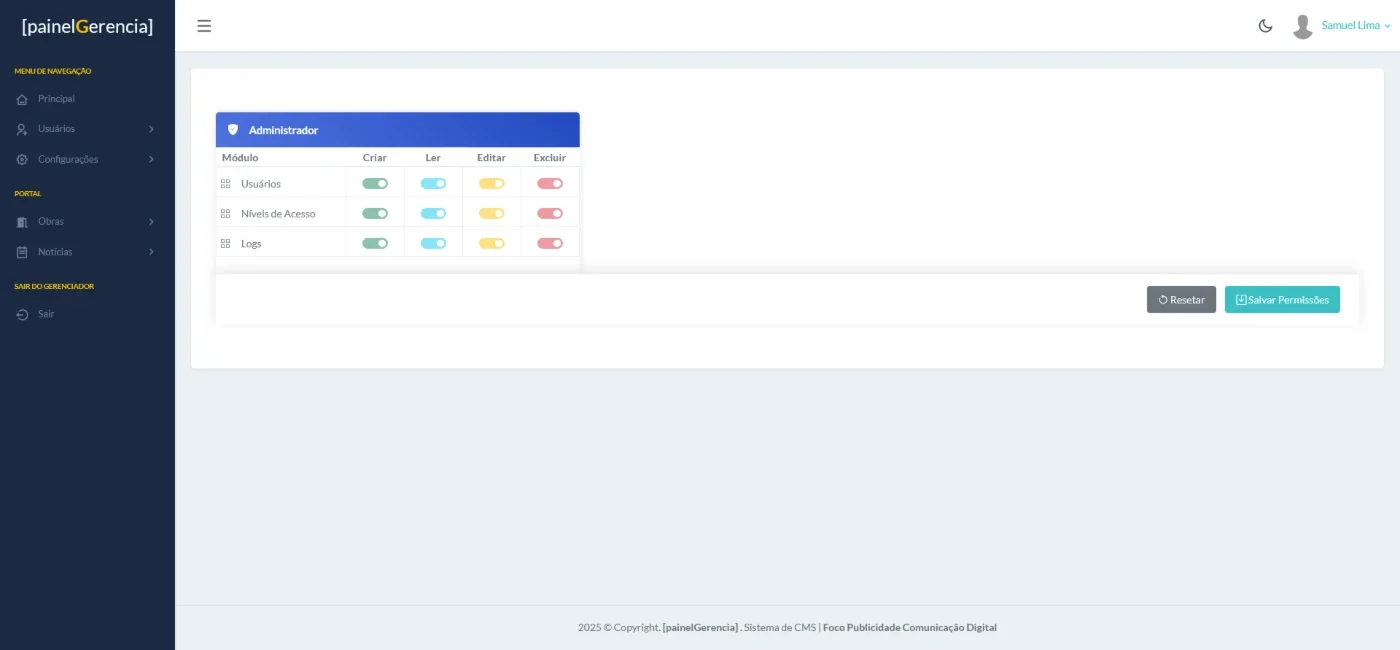Toggle Excluir permission for Logs

pos(550,244)
